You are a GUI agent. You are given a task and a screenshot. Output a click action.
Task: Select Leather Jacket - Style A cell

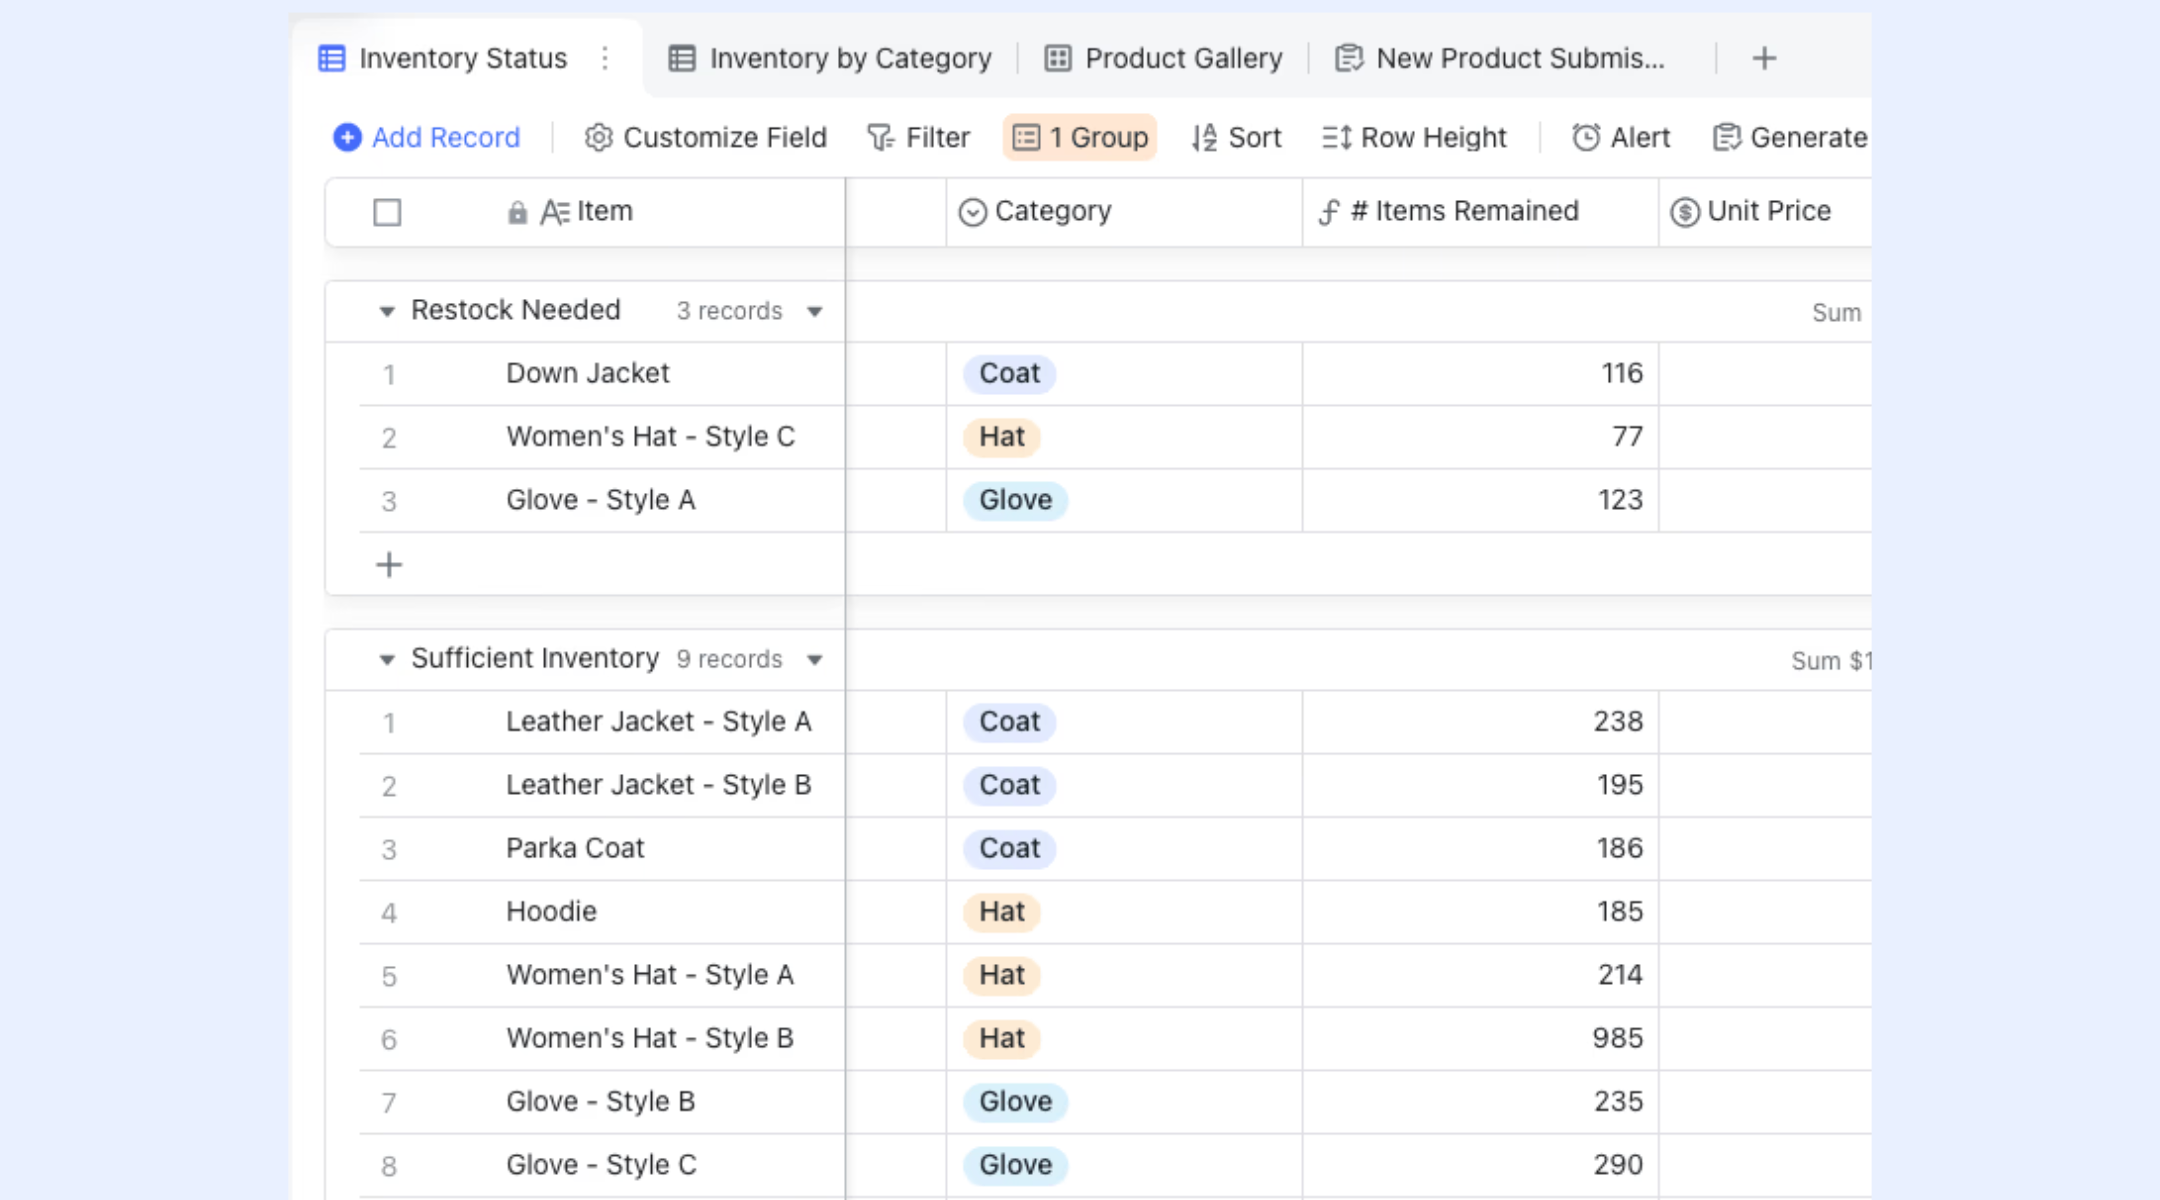click(x=658, y=722)
